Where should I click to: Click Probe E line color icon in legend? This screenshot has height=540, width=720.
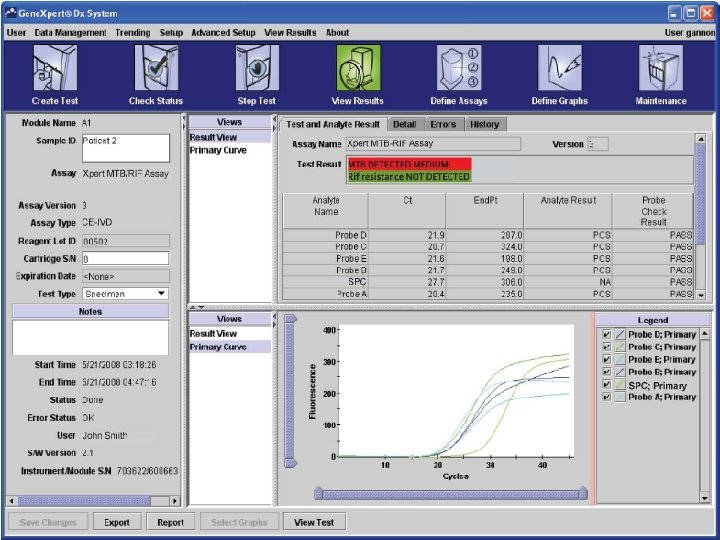[620, 360]
